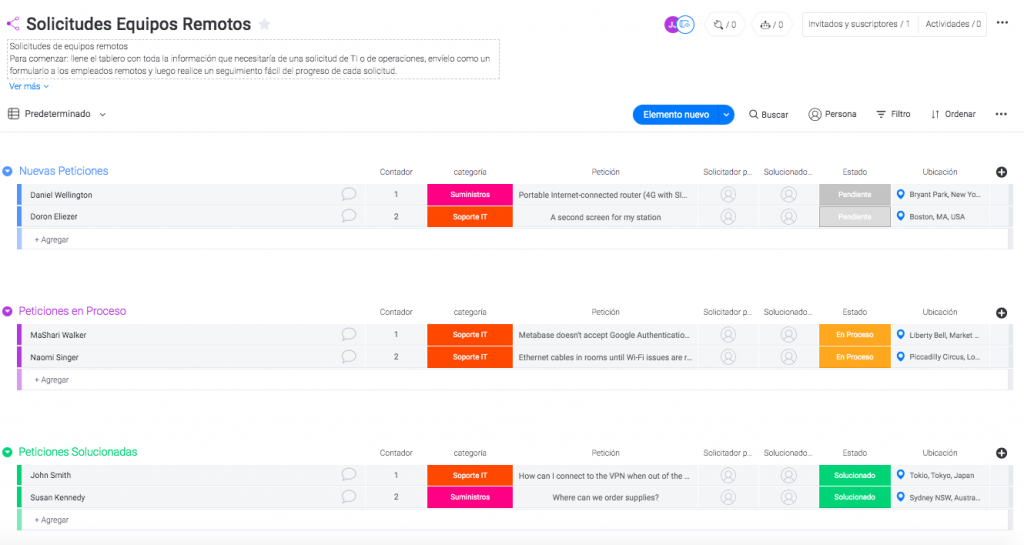Screen dimensions: 1024x545
Task: Open the automations counter icon
Action: coord(770,24)
